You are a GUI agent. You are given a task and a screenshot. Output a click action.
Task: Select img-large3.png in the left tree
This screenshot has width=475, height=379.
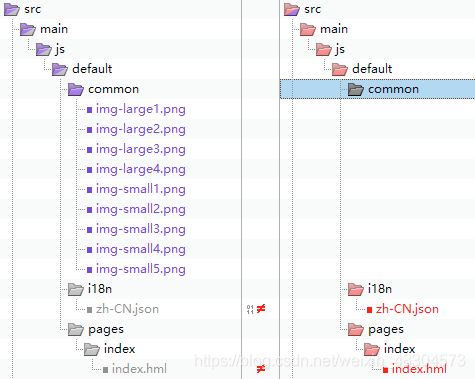pos(141,149)
